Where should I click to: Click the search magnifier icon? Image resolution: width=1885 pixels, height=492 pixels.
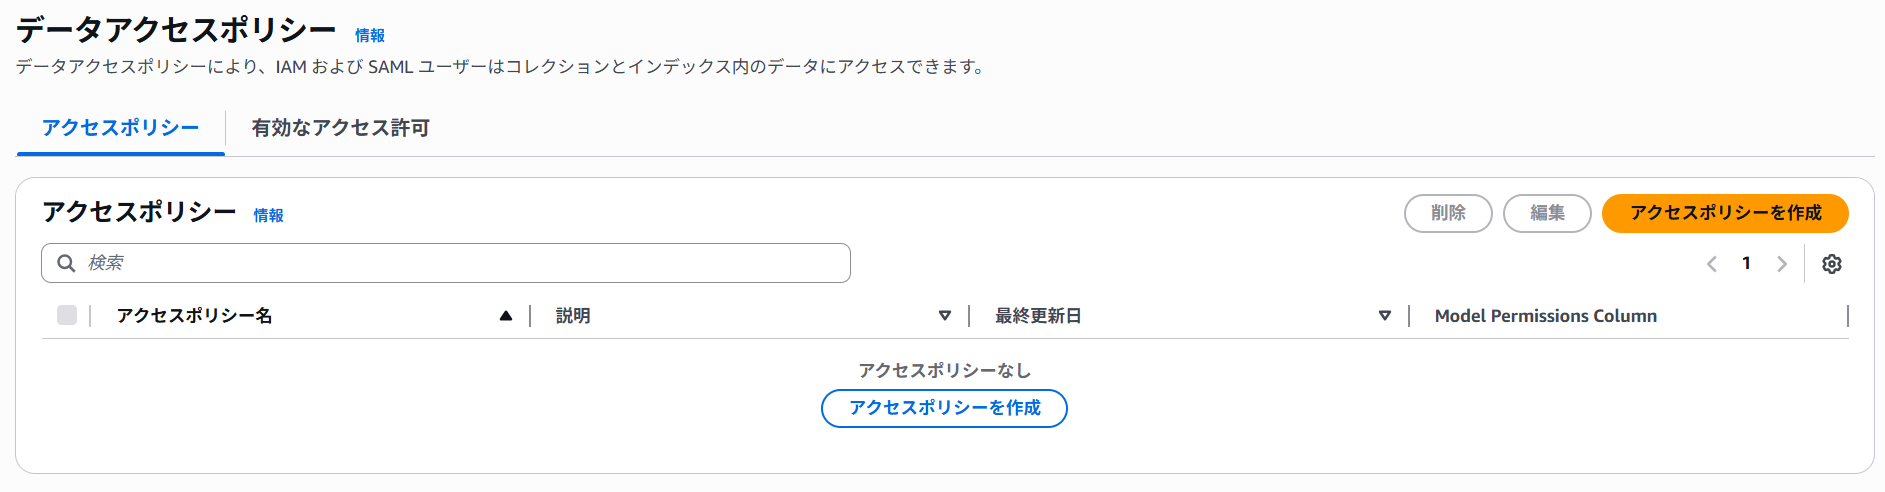pyautogui.click(x=66, y=263)
